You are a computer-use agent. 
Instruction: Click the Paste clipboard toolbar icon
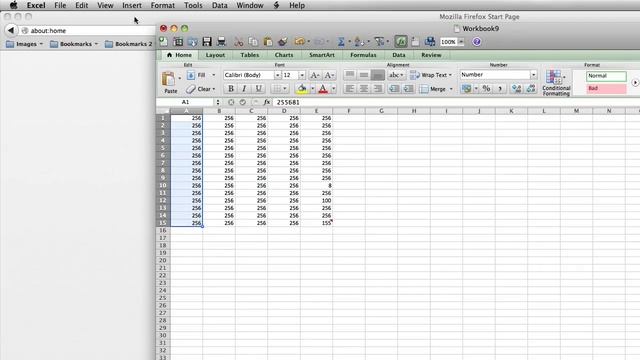pos(268,42)
